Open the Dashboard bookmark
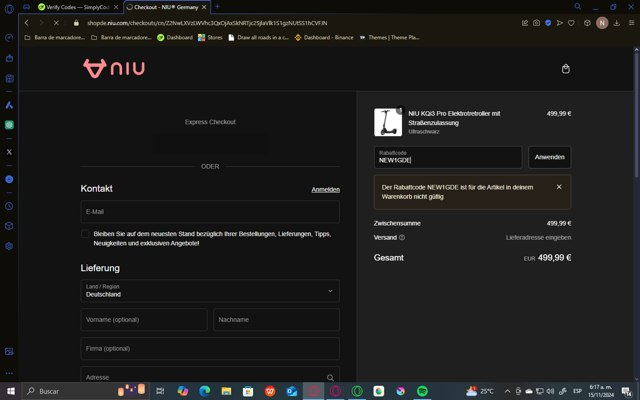The height and width of the screenshot is (400, 640). (x=175, y=38)
